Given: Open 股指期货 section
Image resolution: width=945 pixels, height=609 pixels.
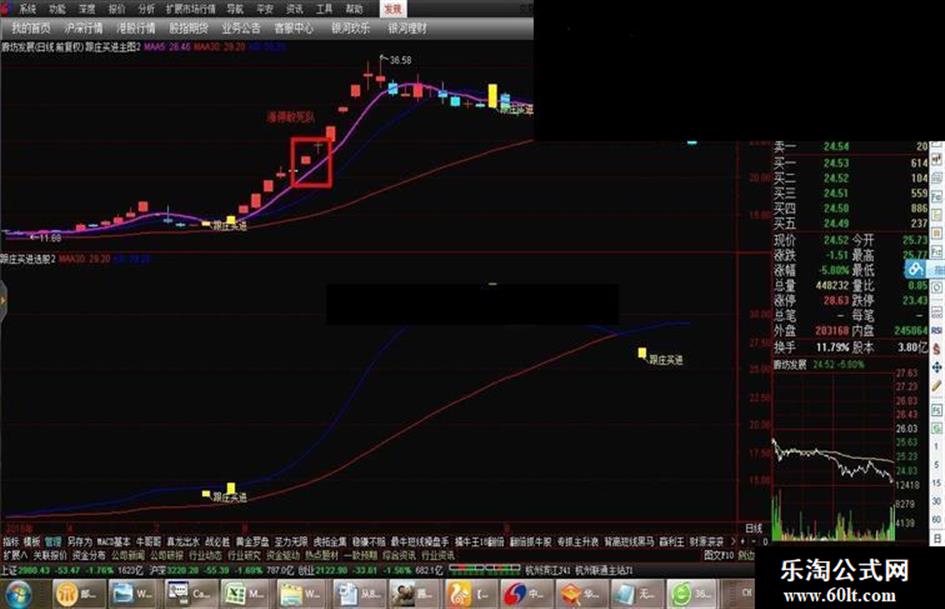Looking at the screenshot, I should pos(189,28).
